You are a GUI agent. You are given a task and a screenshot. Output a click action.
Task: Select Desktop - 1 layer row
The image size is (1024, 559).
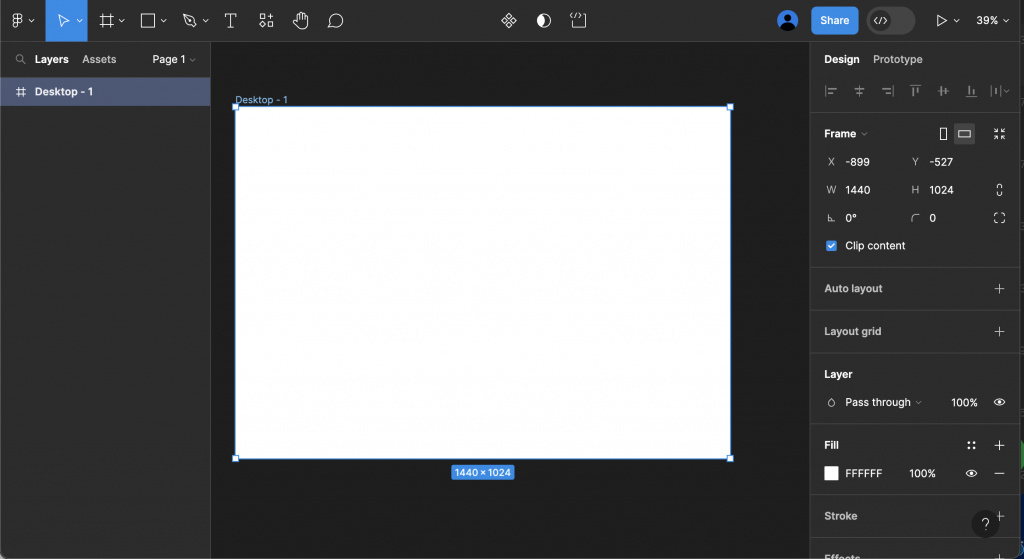[105, 92]
